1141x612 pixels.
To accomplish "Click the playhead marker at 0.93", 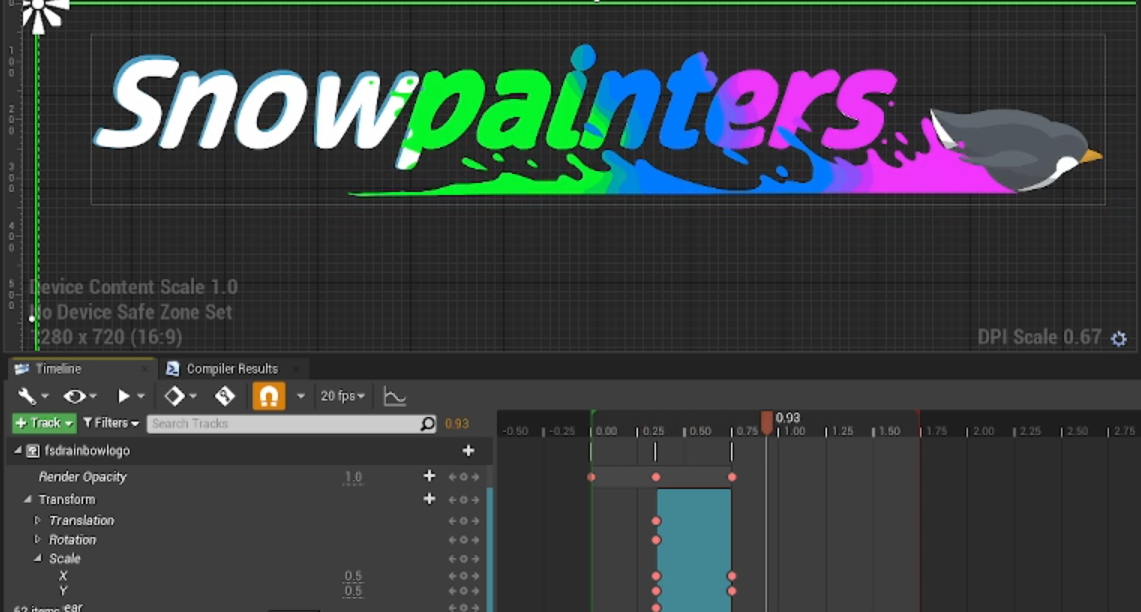I will point(767,422).
